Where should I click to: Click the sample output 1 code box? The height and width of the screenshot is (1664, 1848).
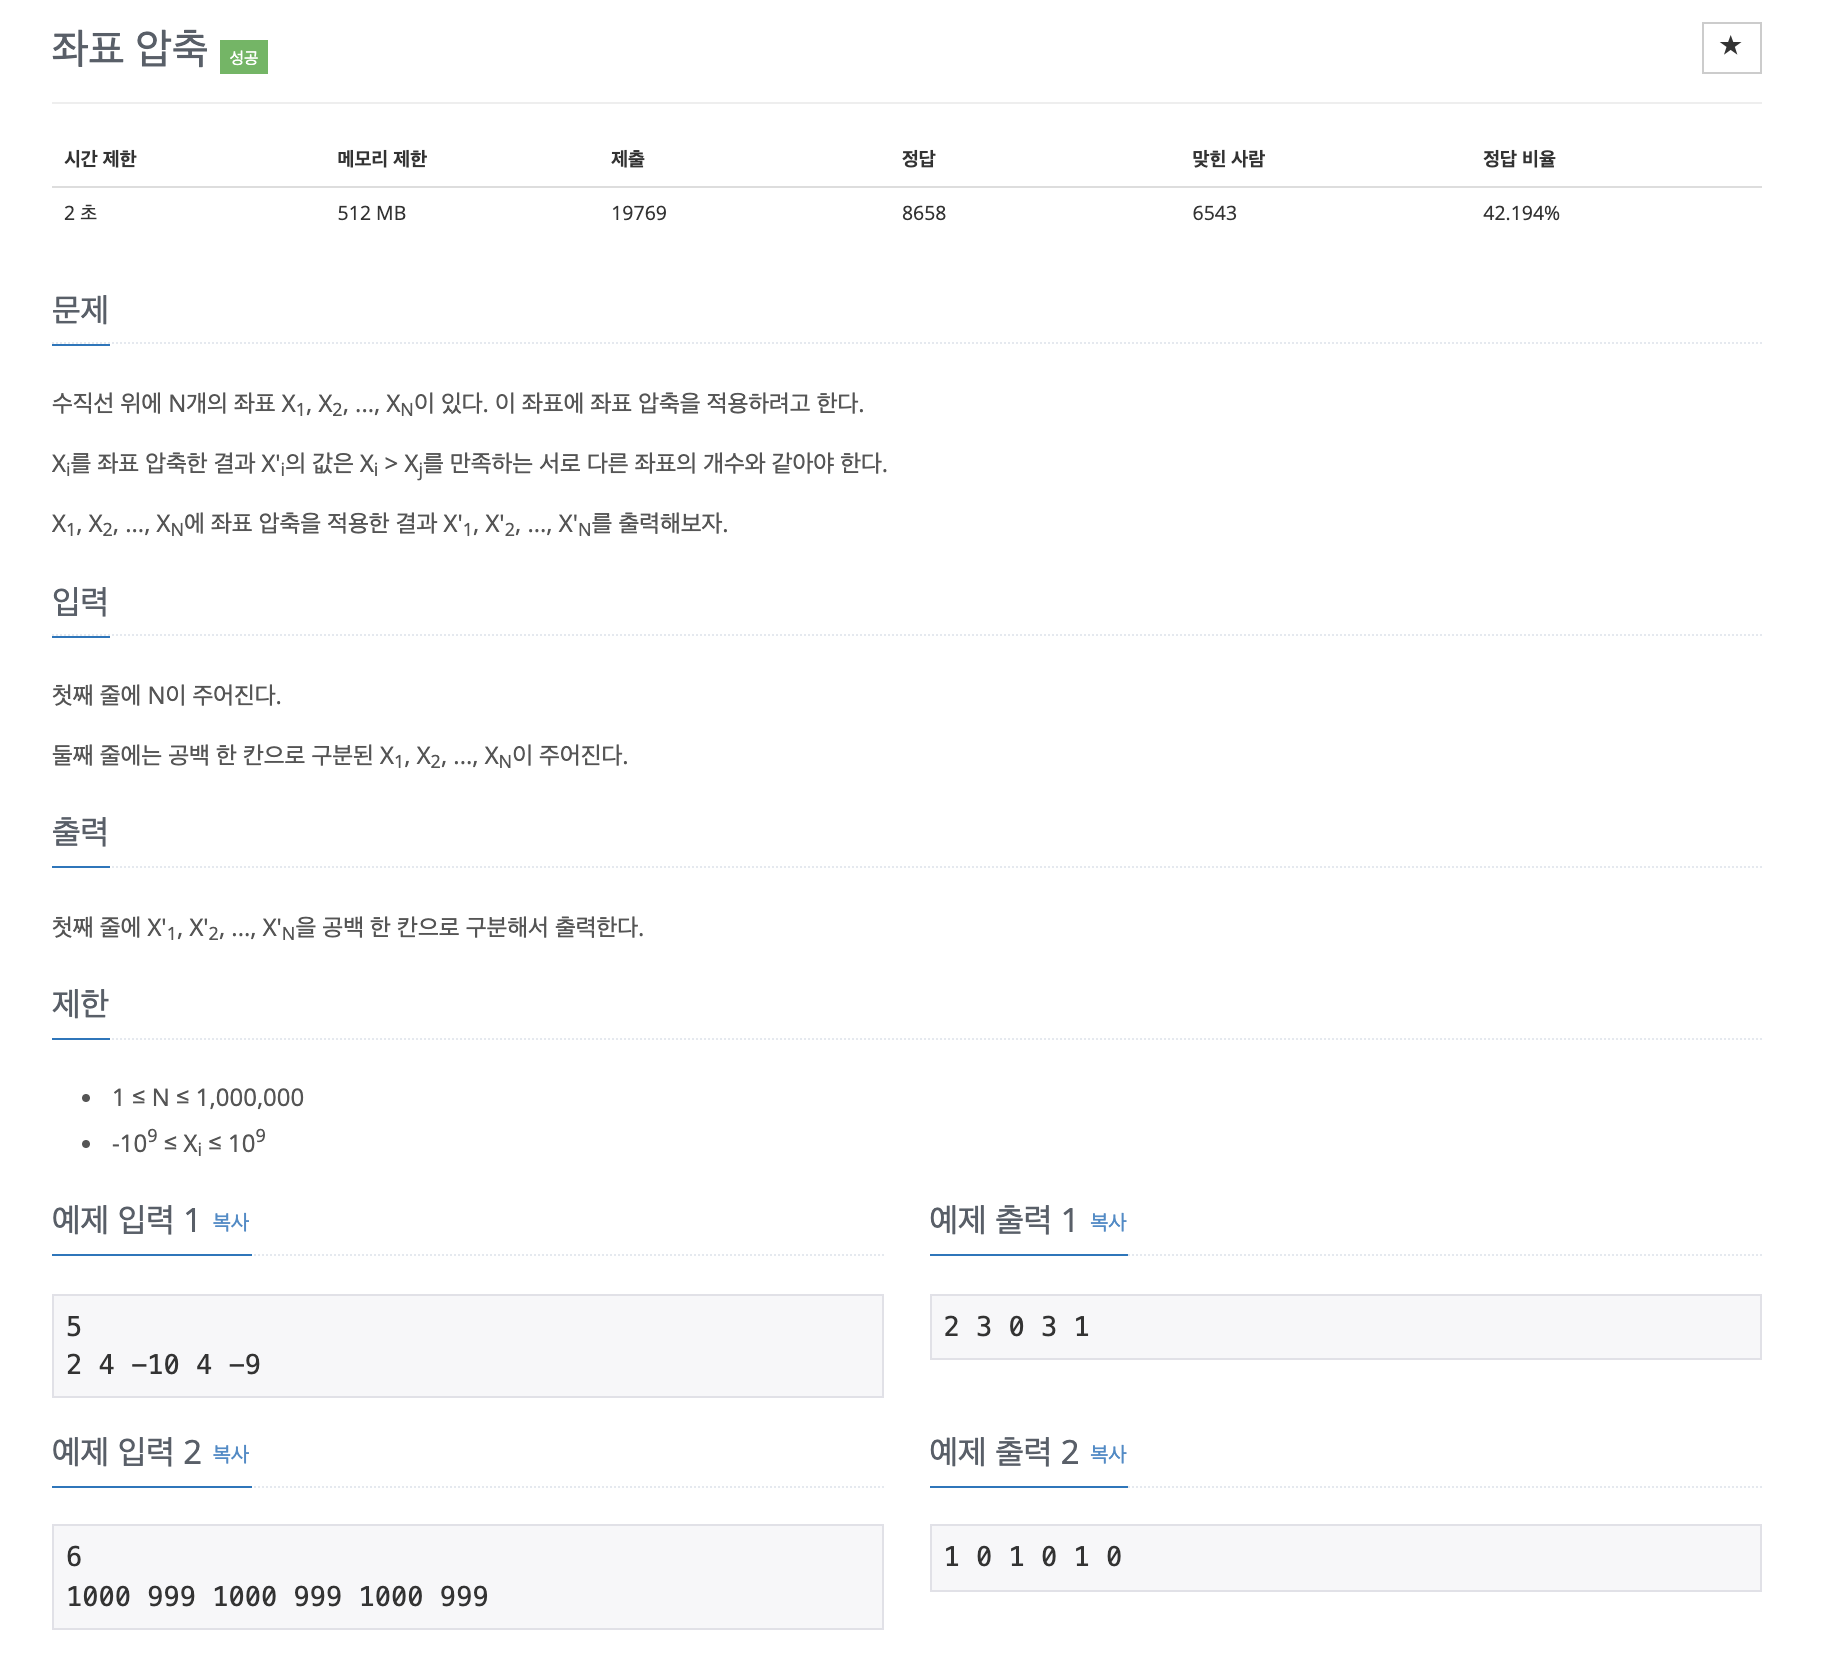[x=1345, y=1326]
